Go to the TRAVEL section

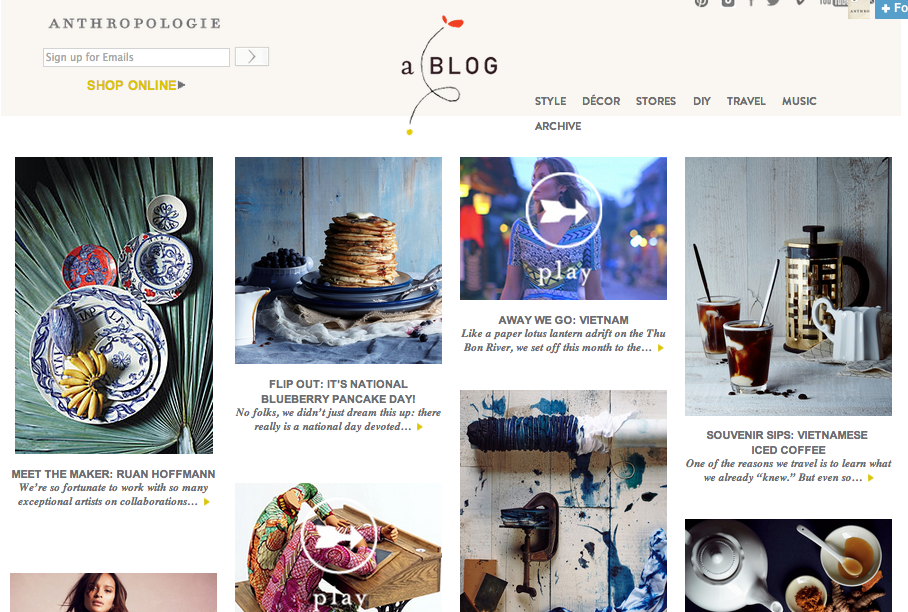click(x=746, y=101)
